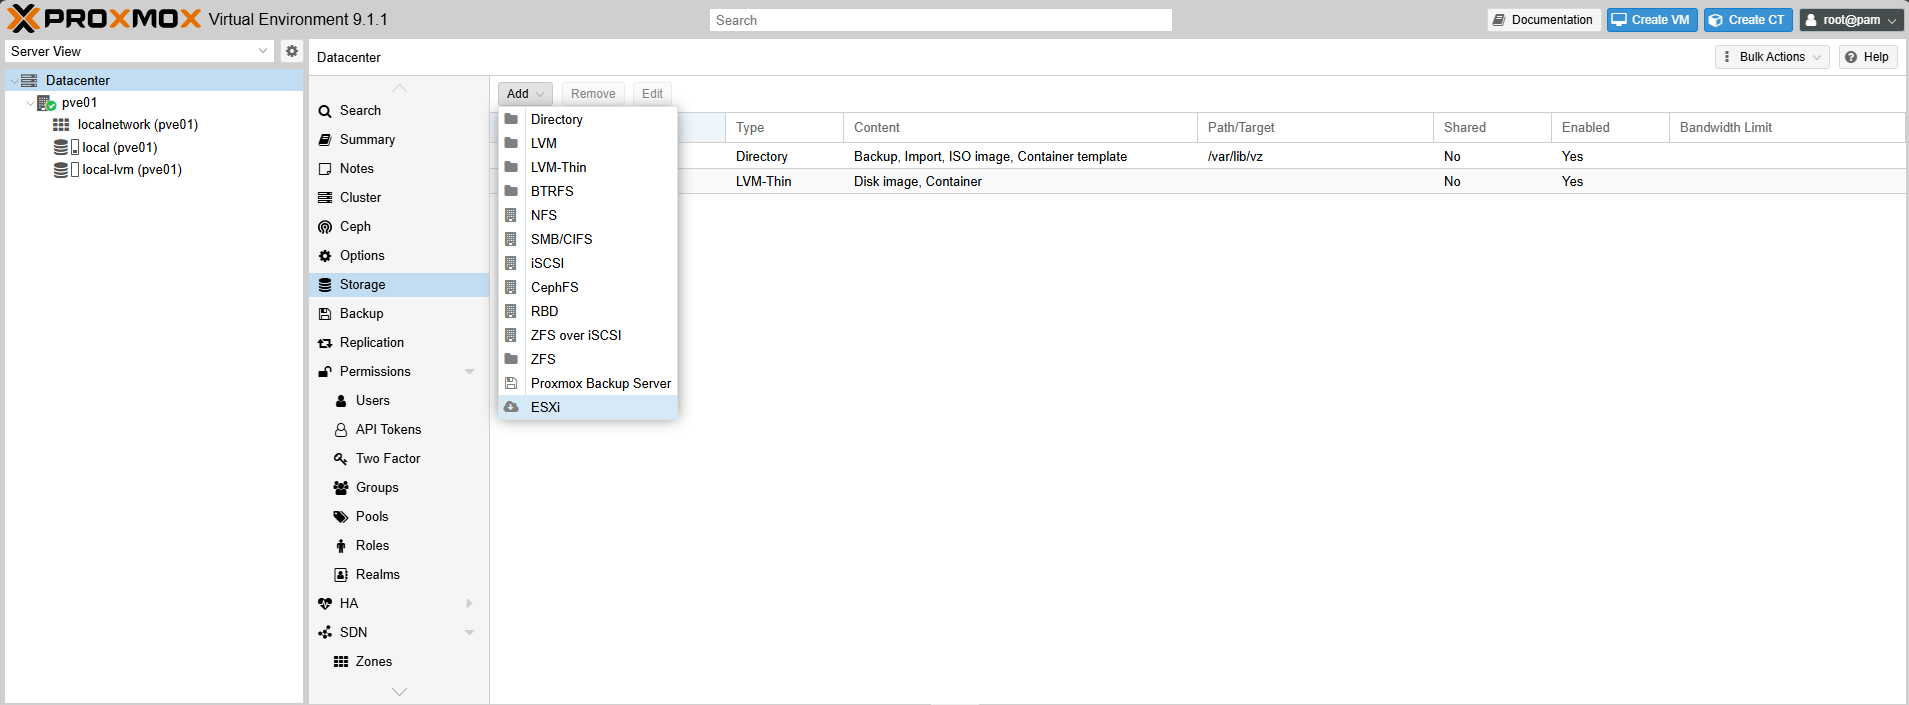Choose BTRFS from the Add menu
The height and width of the screenshot is (705, 1909).
(588, 191)
